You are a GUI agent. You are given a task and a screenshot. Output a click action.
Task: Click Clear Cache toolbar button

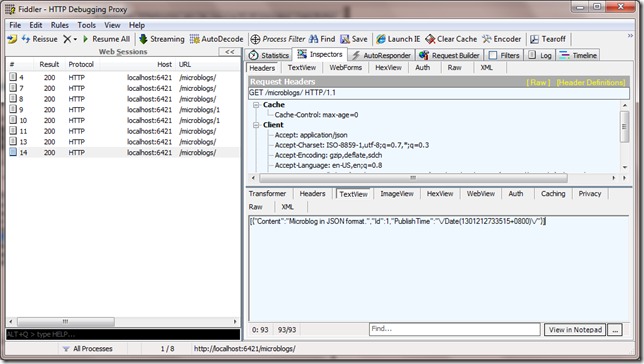(451, 39)
